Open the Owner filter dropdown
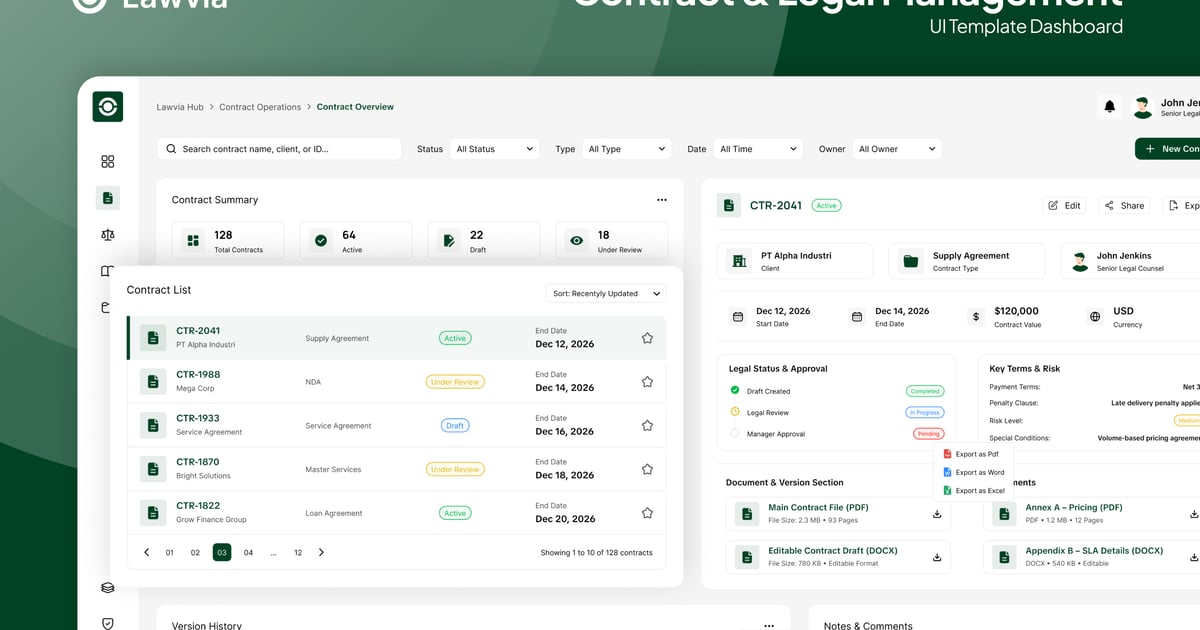 897,149
